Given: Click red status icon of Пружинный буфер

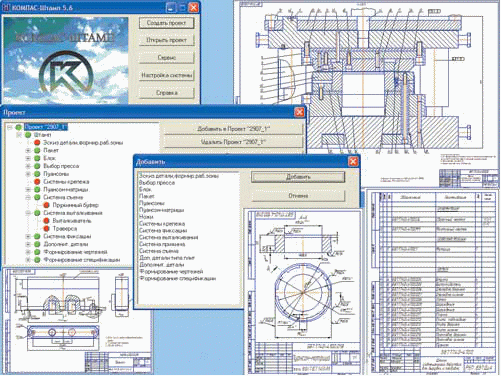Looking at the screenshot, I should (47, 205).
